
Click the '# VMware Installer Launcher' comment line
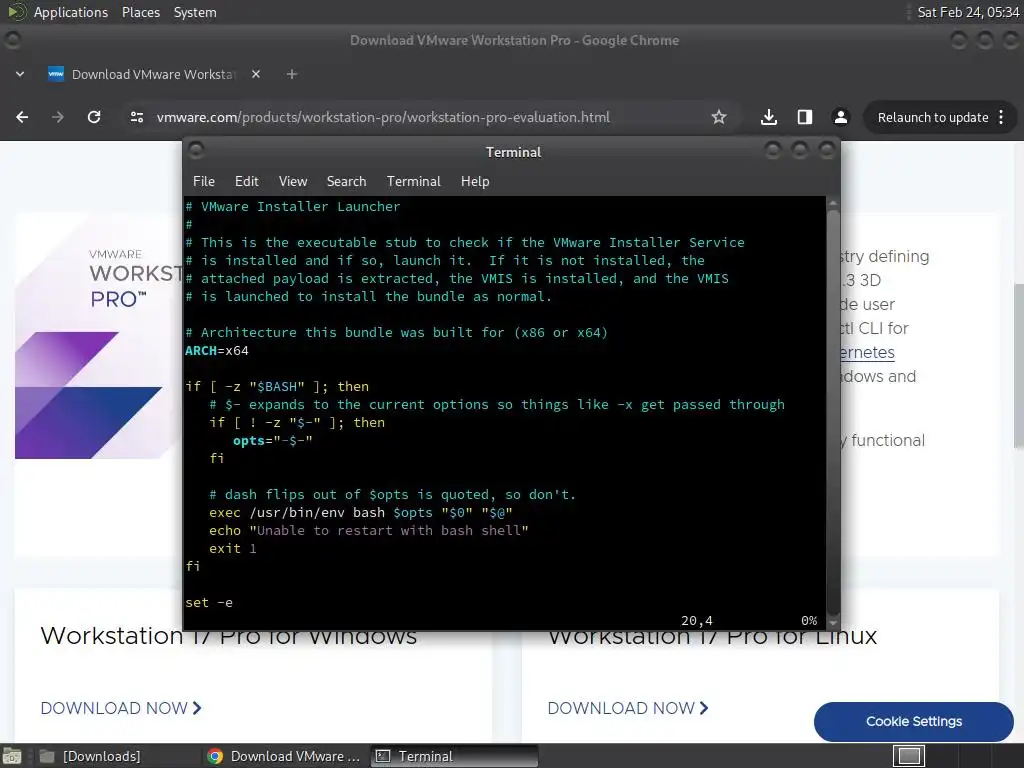pyautogui.click(x=293, y=206)
